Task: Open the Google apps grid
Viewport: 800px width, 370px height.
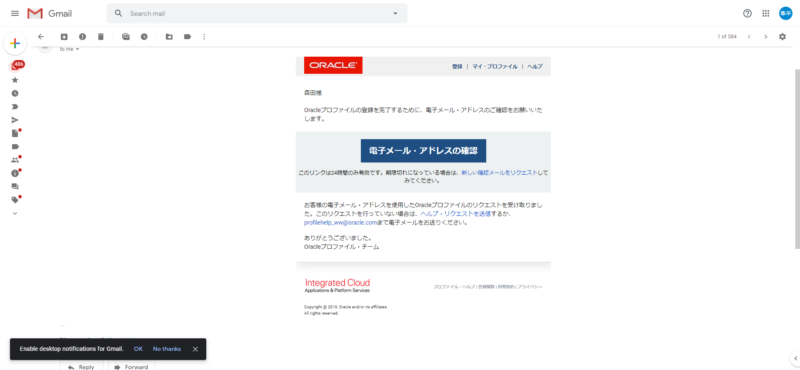Action: [x=765, y=14]
